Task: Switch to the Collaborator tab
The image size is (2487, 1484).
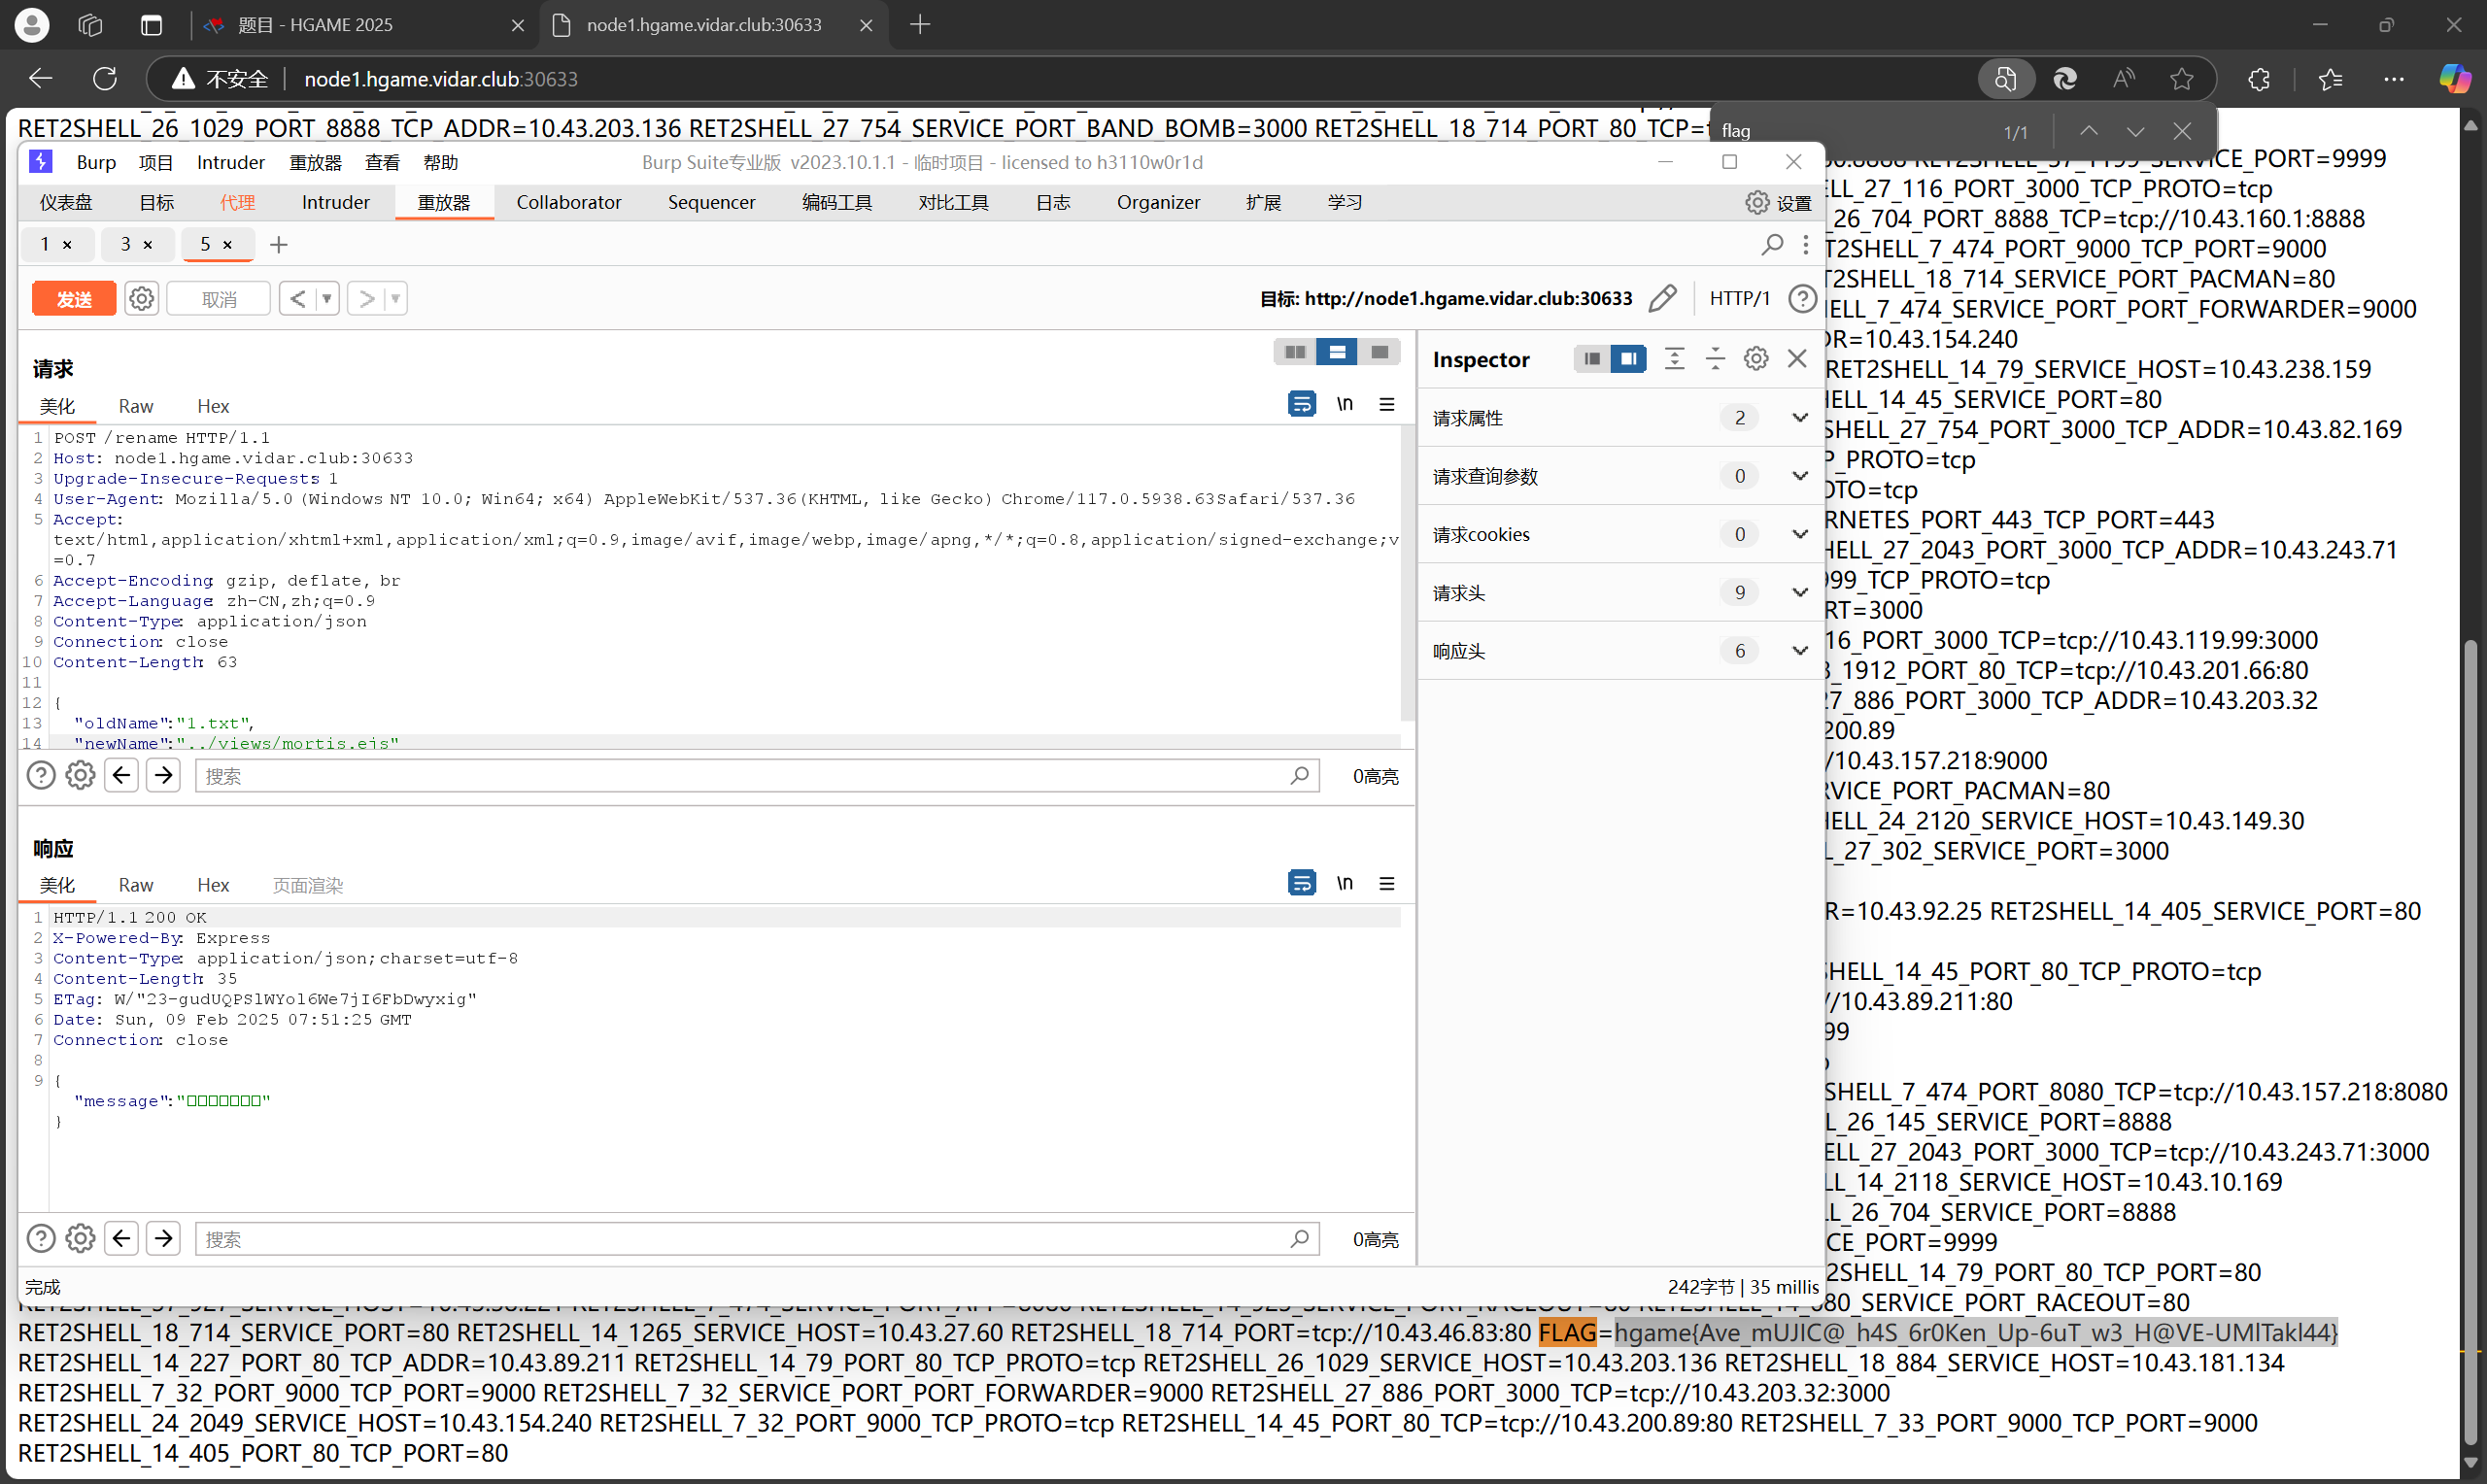Action: click(568, 203)
